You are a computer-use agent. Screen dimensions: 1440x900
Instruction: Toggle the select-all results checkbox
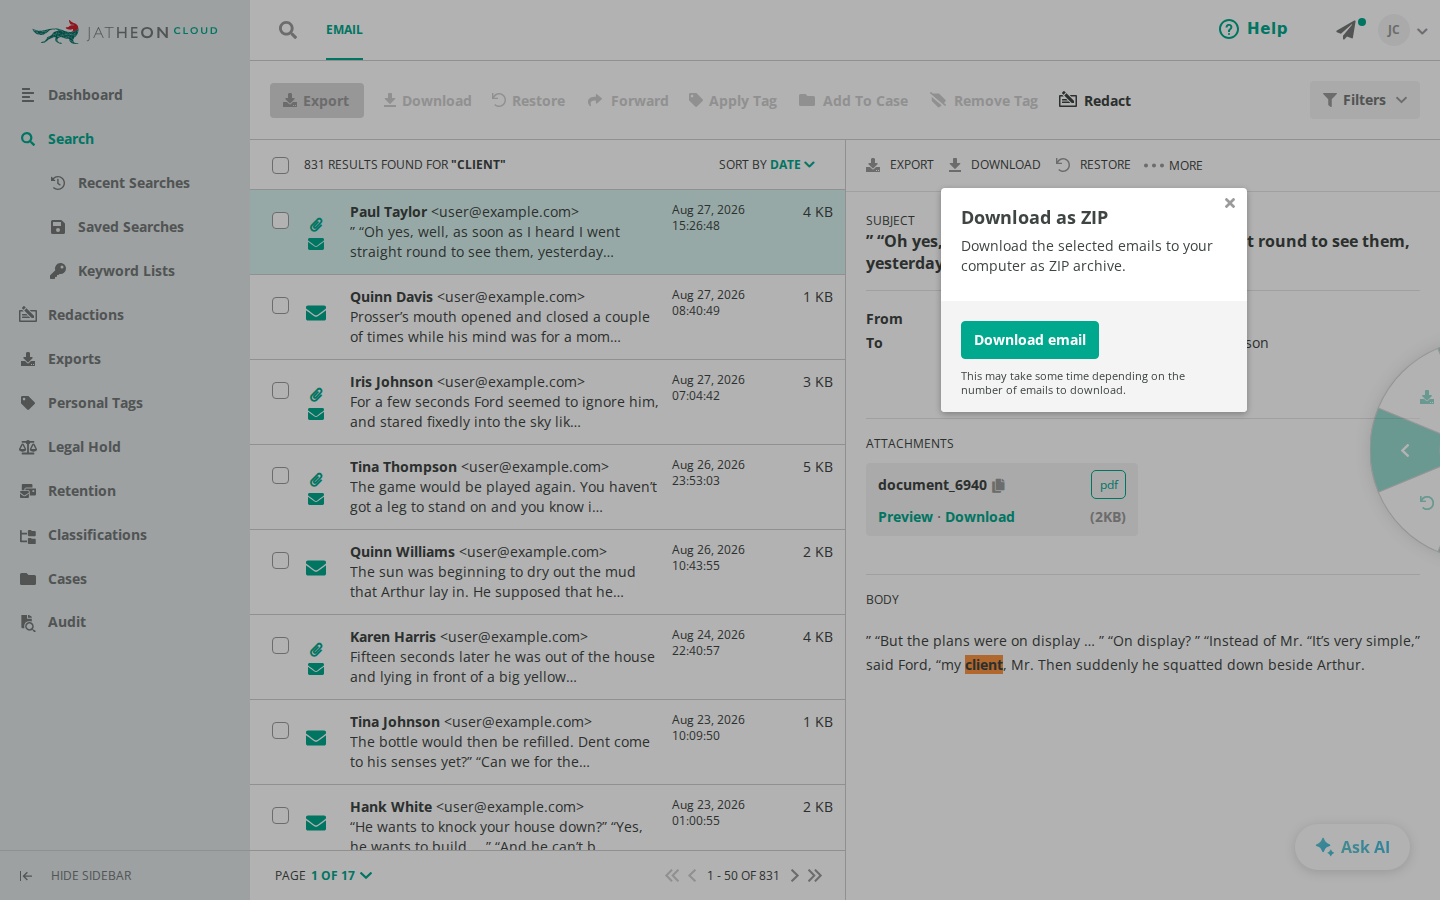pyautogui.click(x=281, y=165)
